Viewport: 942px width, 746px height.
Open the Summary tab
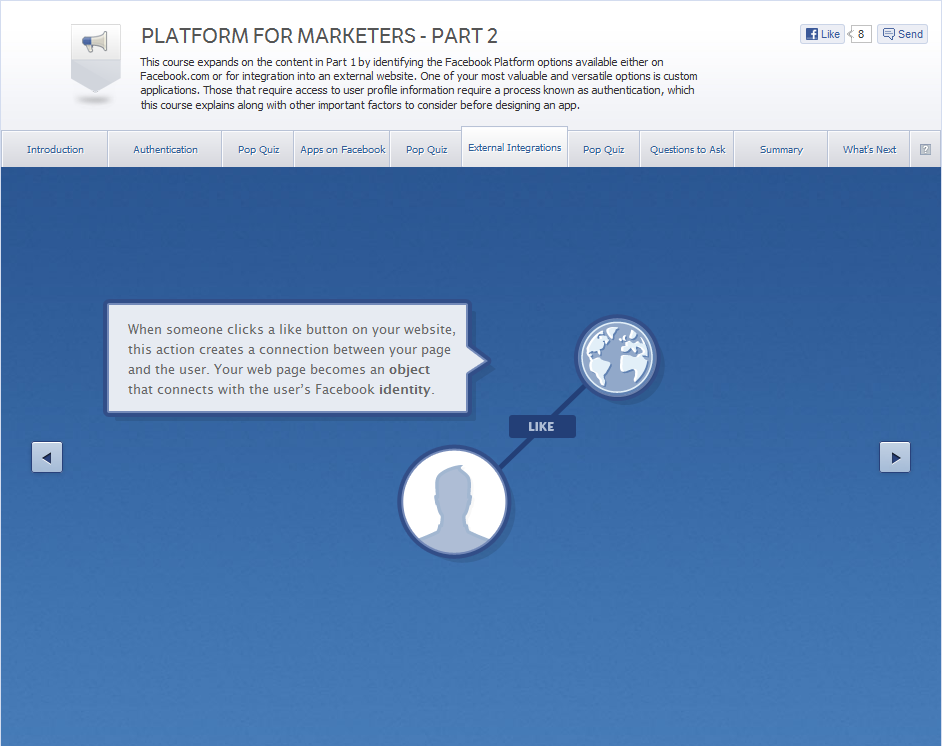[781, 150]
